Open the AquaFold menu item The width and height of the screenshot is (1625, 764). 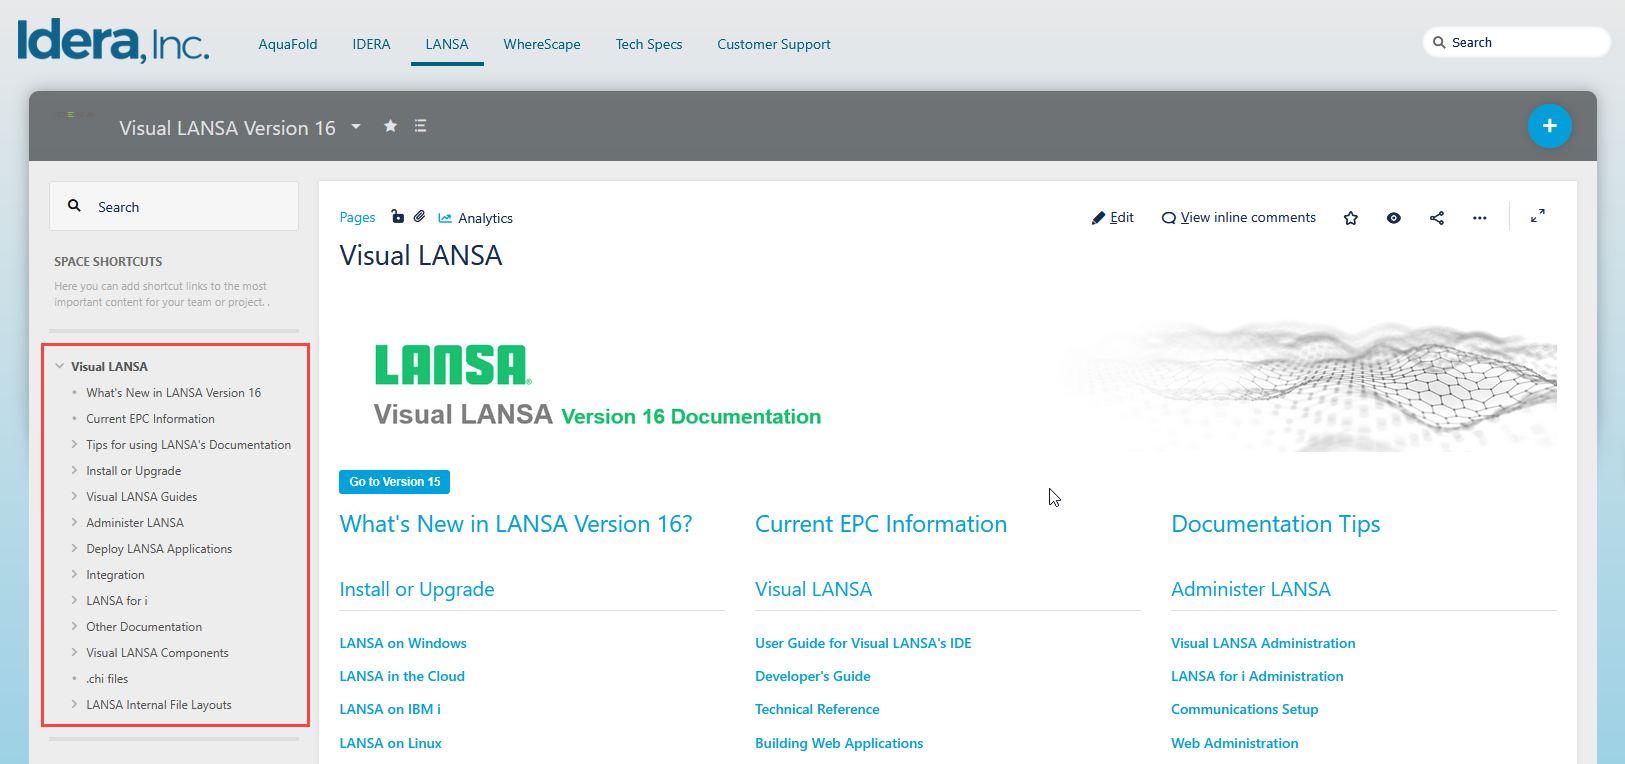point(288,44)
